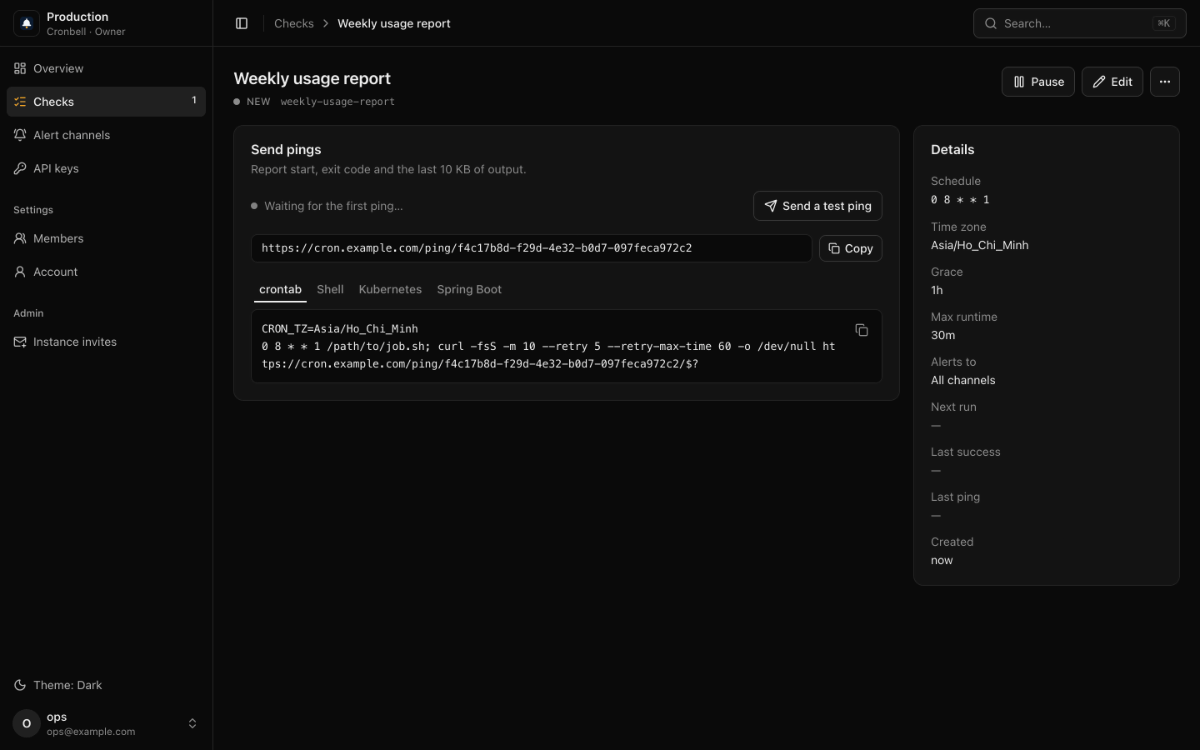Image resolution: width=1200 pixels, height=750 pixels.
Task: Click the Production workspace switcher
Action: 106,23
